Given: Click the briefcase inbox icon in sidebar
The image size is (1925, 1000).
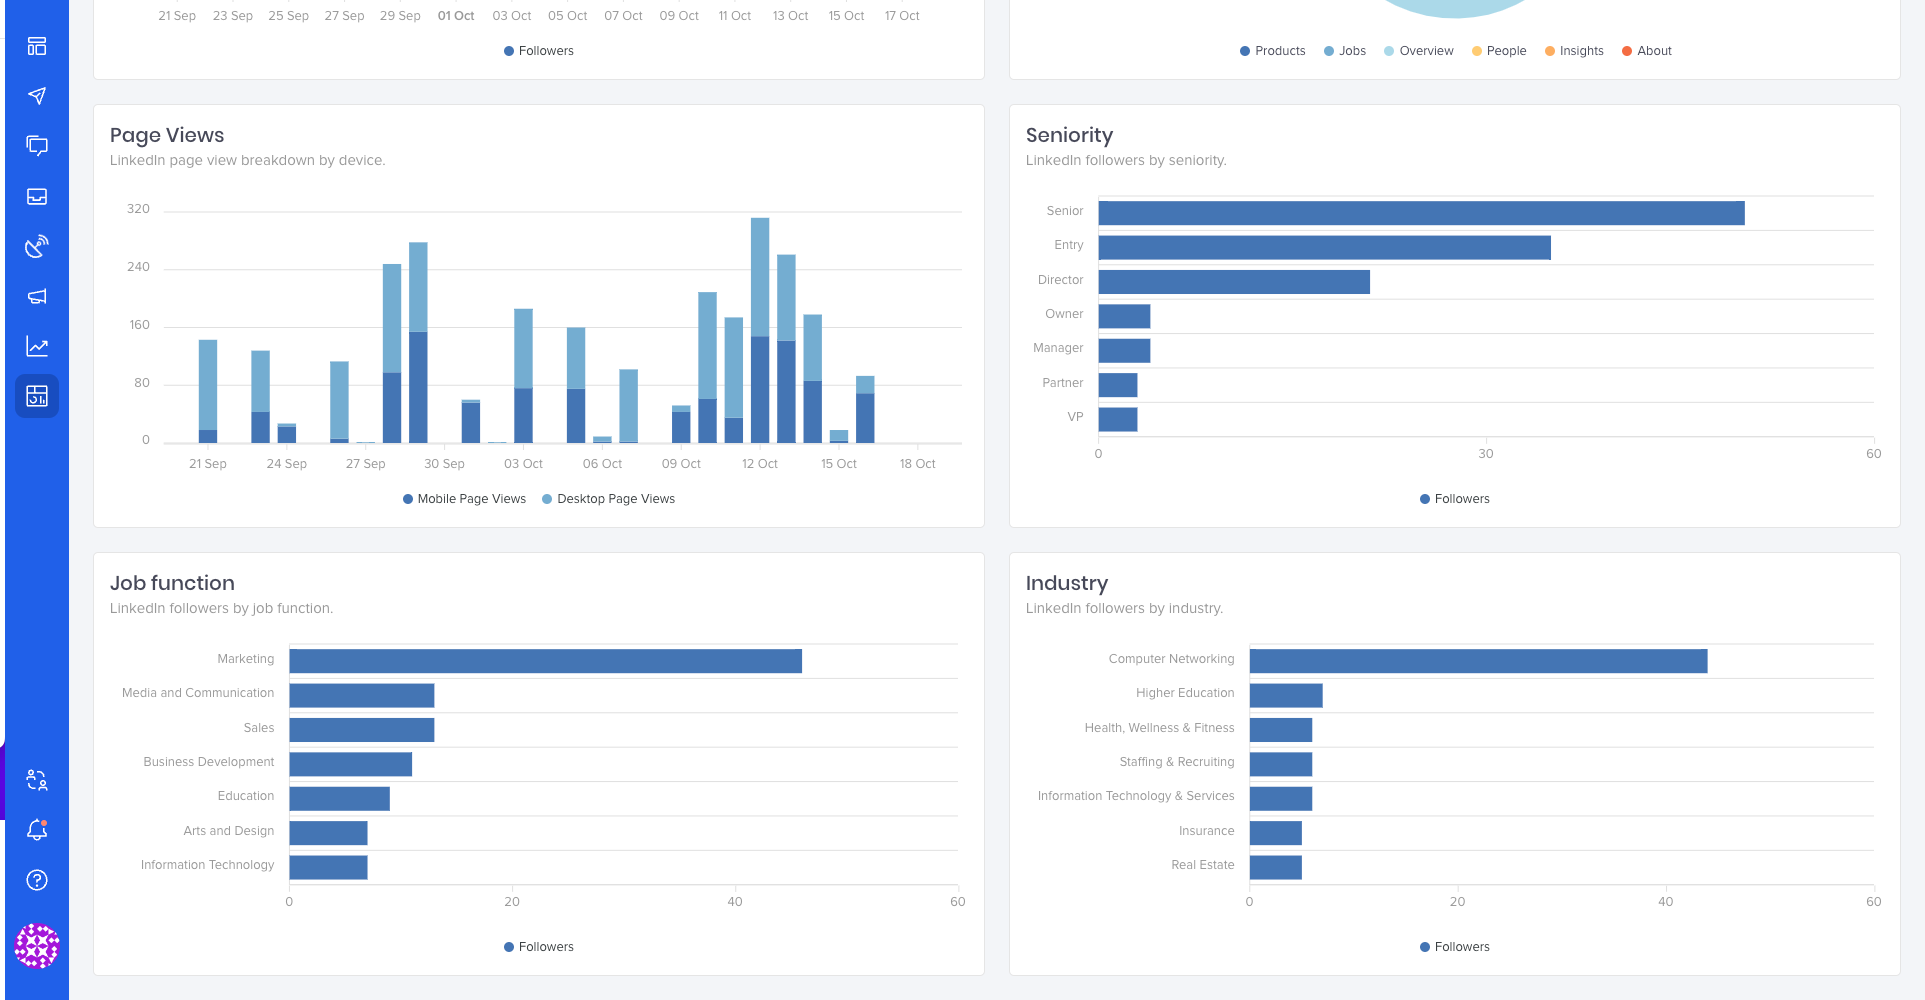Looking at the screenshot, I should tap(36, 196).
